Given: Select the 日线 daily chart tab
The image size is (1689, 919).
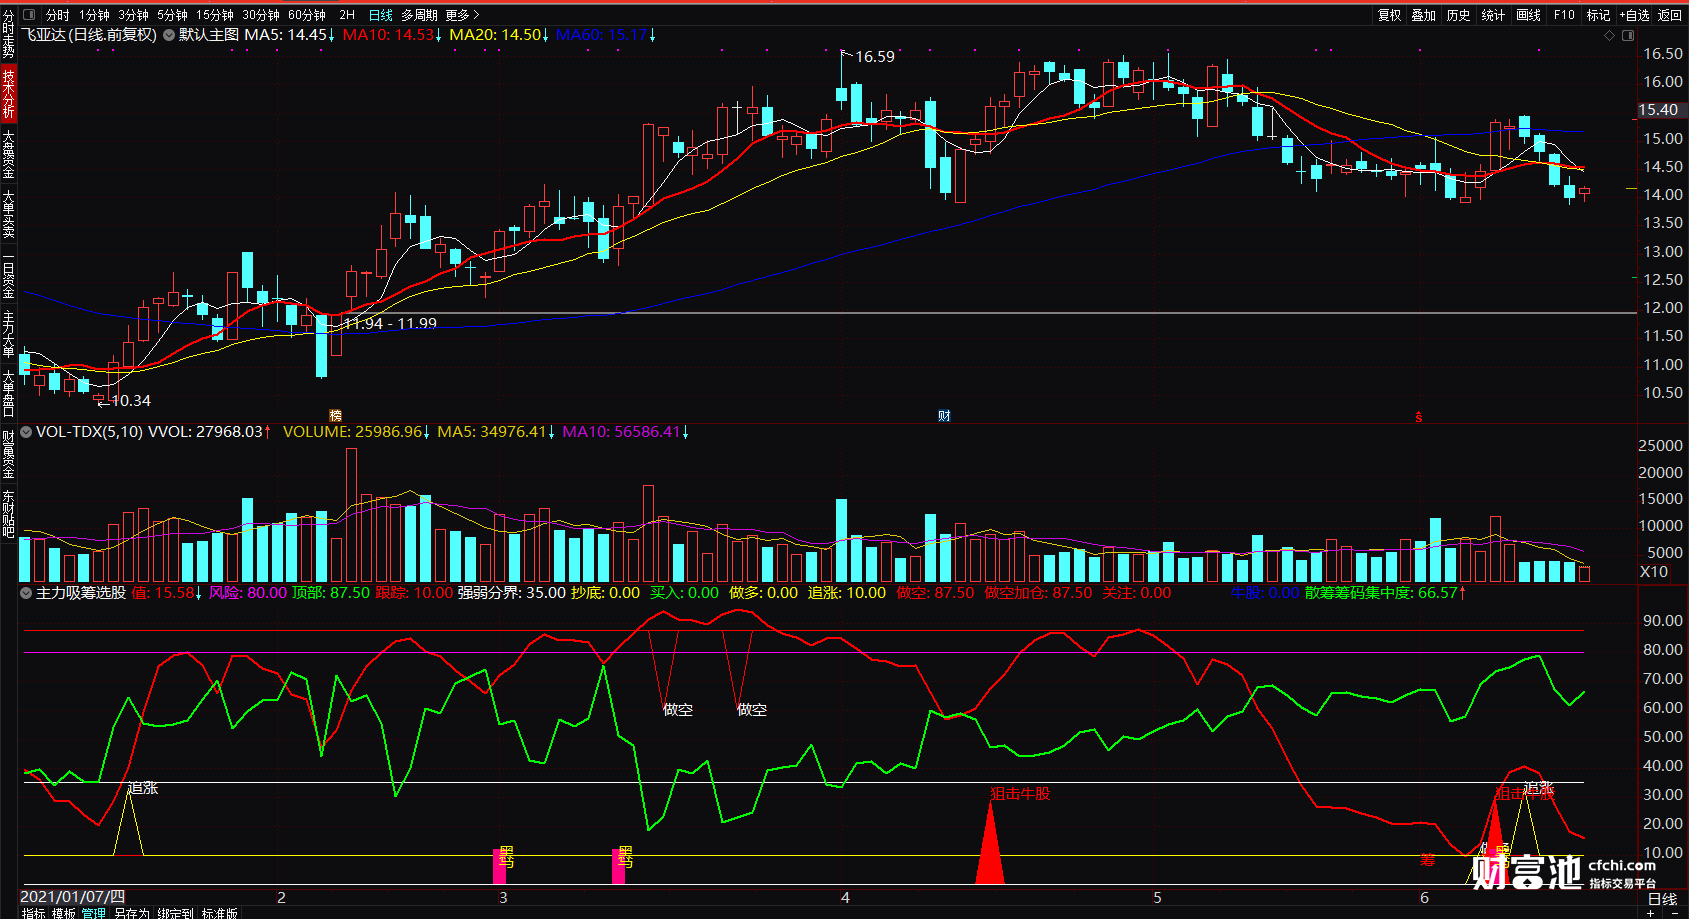Looking at the screenshot, I should [x=381, y=15].
